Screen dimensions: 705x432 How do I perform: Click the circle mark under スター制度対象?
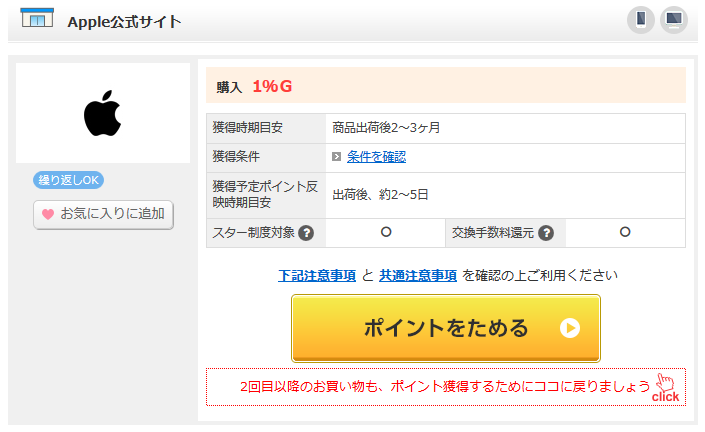(385, 232)
